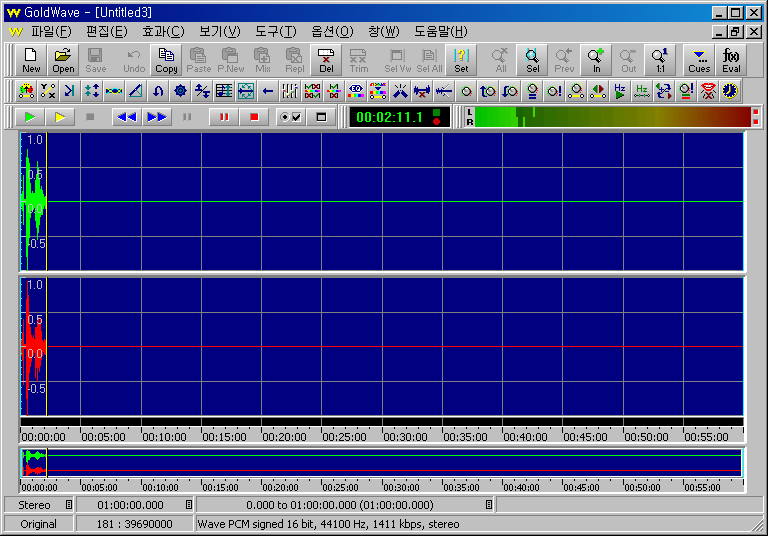768x536 pixels.
Task: Click the Pop/Click burst filter icon
Action: point(400,91)
